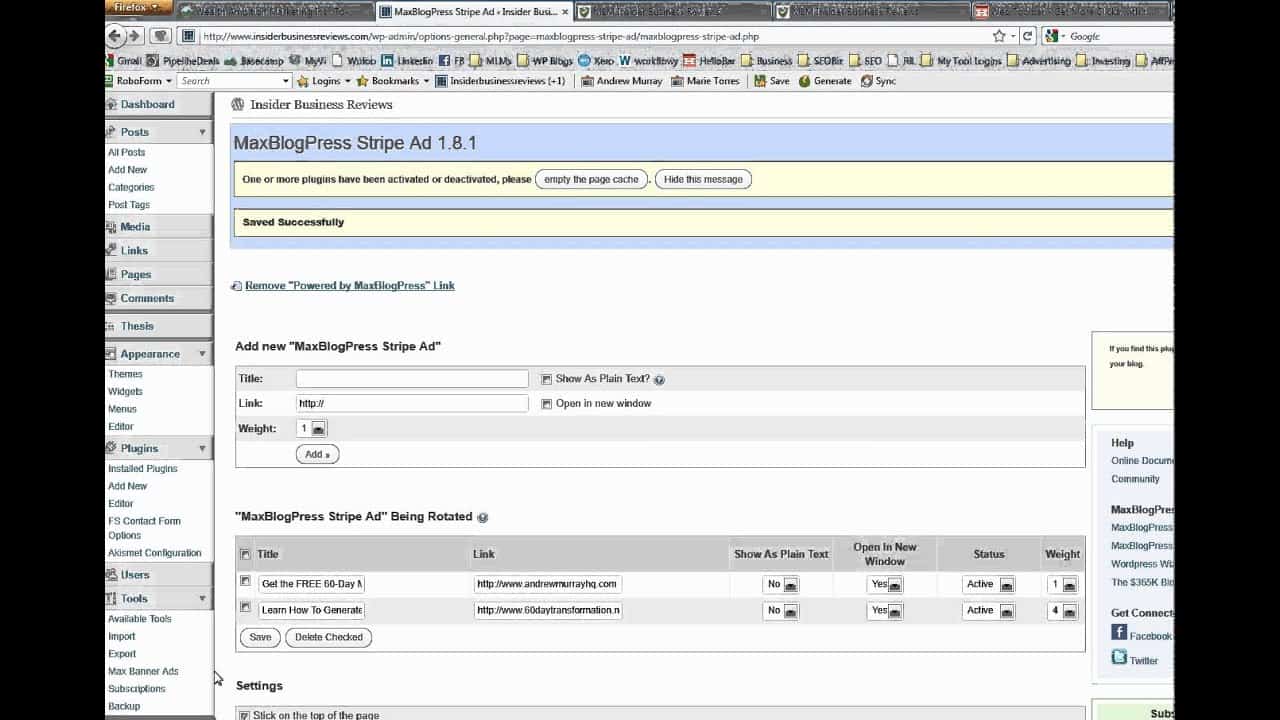Screen dimensions: 1280x720
Task: Open Installed Plugins in sidebar
Action: (x=143, y=469)
